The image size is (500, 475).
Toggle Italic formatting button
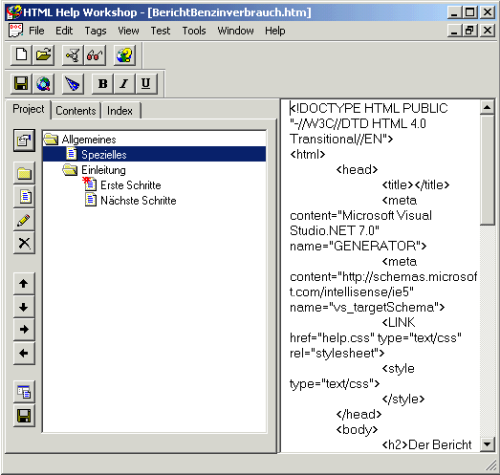coord(124,84)
